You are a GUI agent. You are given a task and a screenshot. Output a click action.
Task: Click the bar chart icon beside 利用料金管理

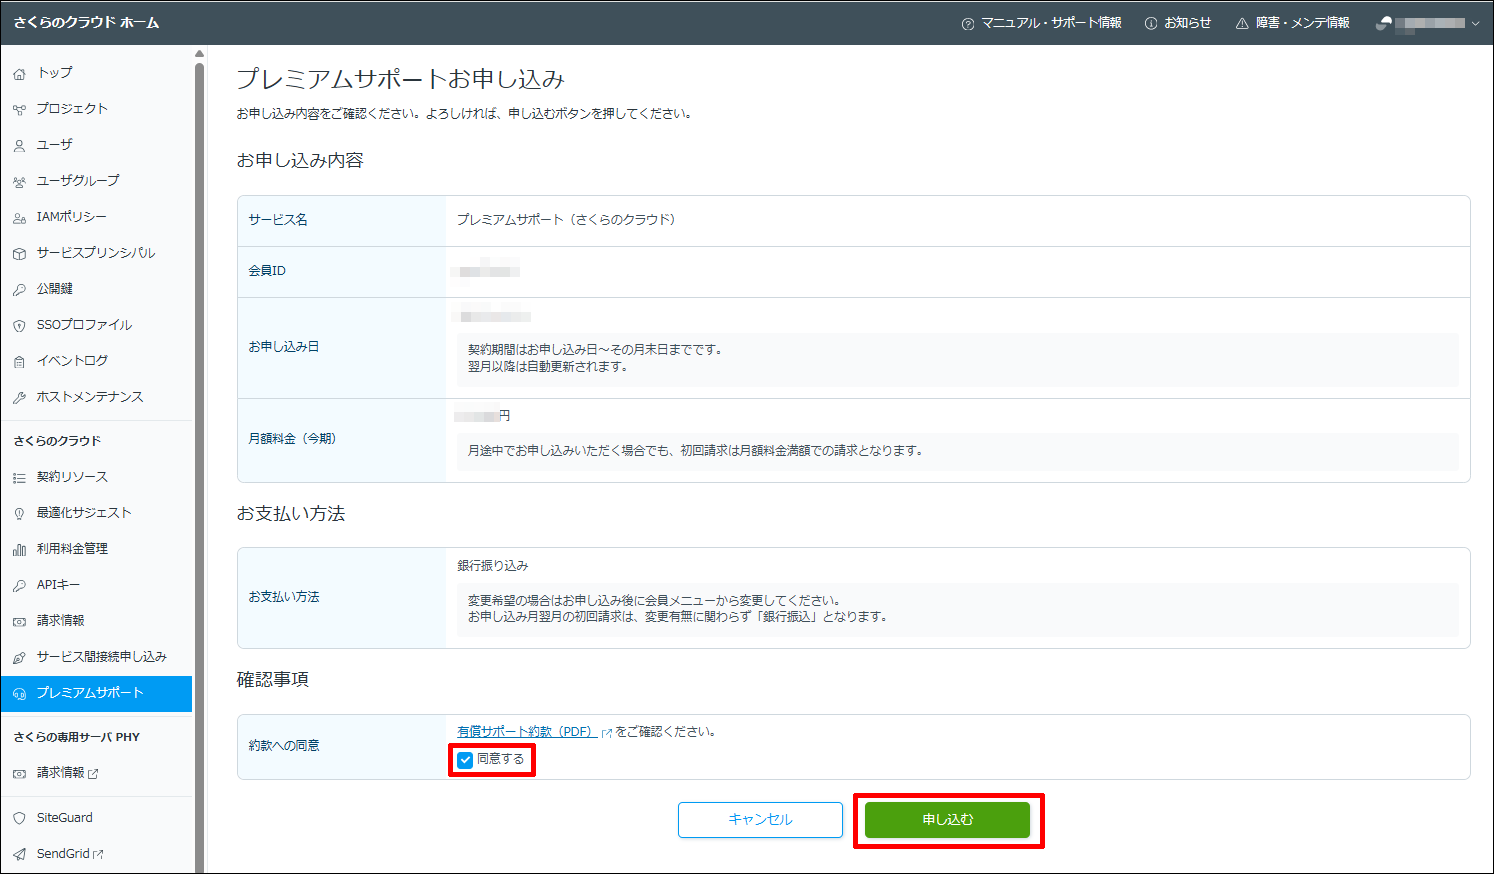click(x=19, y=550)
